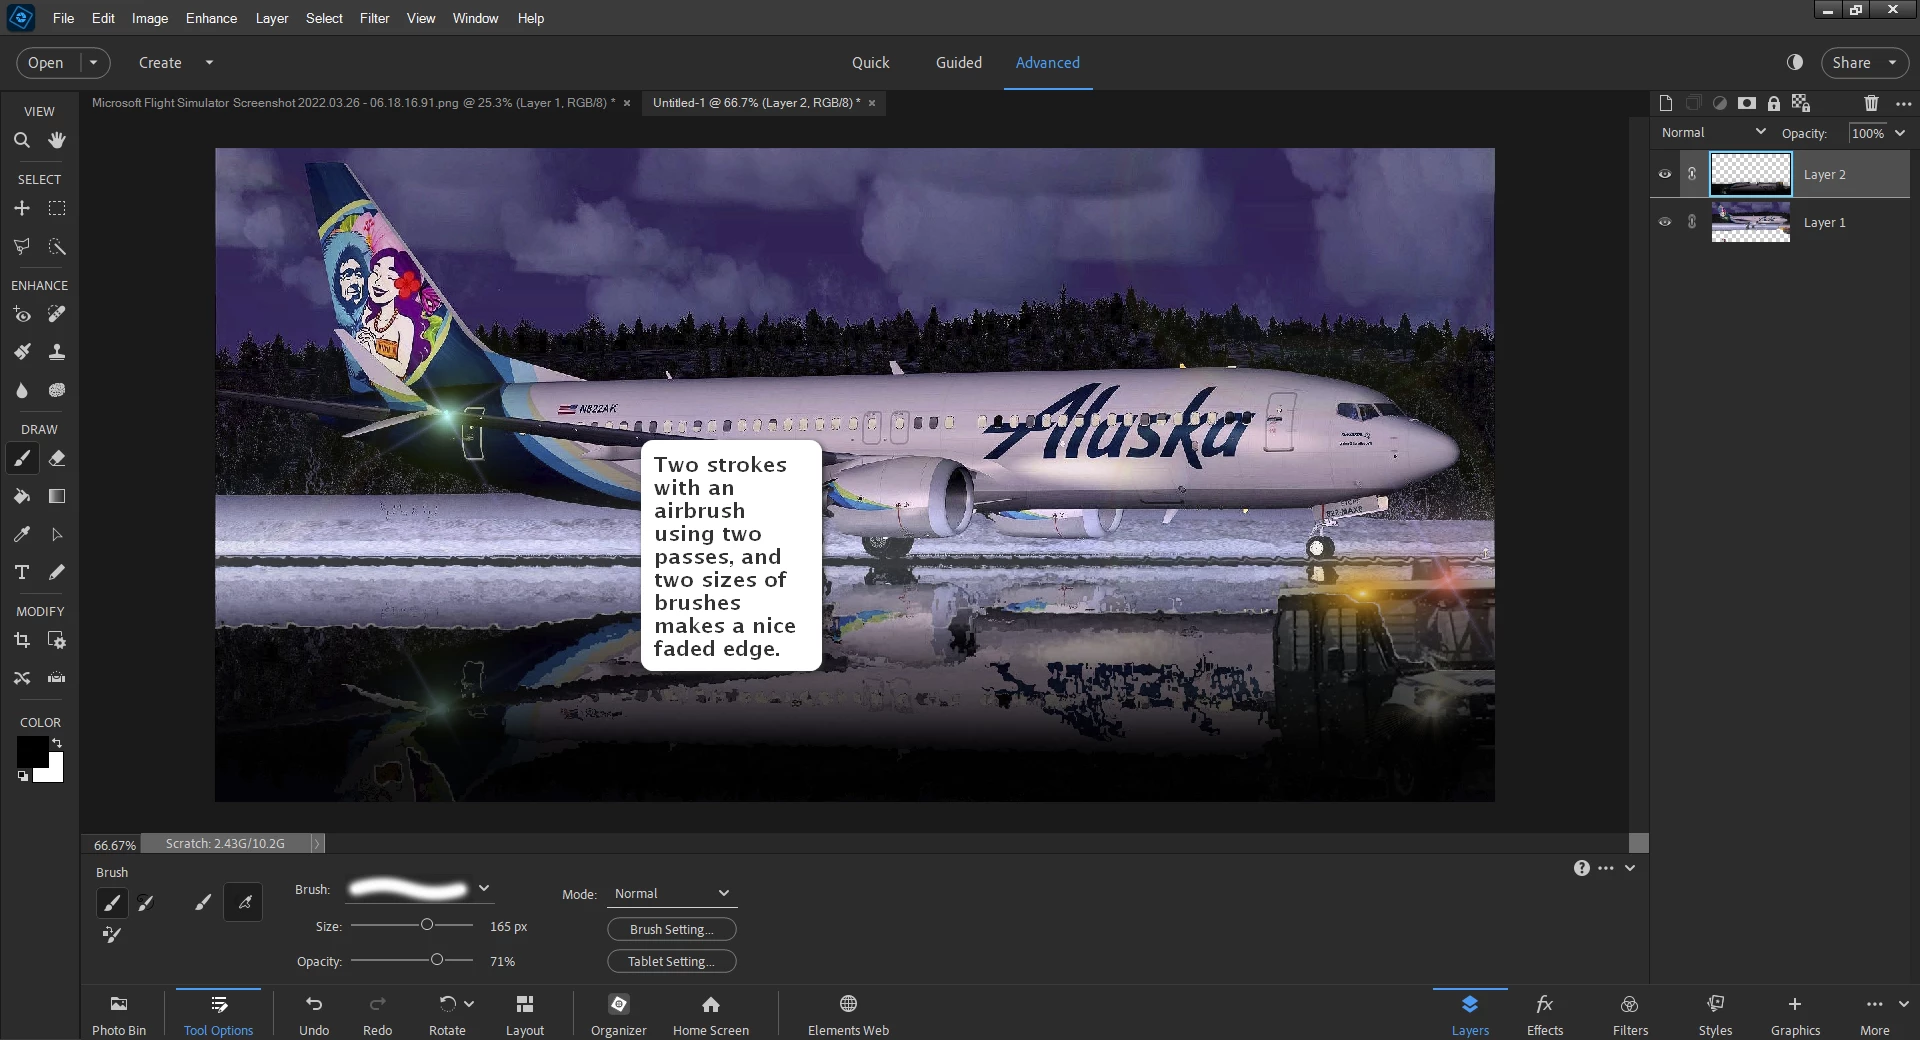
Task: Expand the Share dropdown arrow
Action: (x=1892, y=62)
